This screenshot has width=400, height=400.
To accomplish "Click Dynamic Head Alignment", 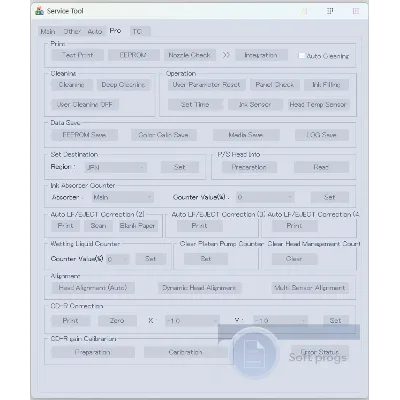I will [199, 288].
